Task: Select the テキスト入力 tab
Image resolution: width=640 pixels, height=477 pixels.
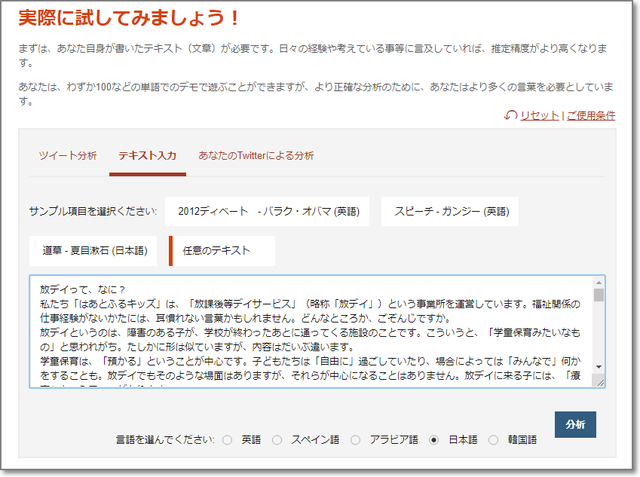Action: (x=147, y=156)
